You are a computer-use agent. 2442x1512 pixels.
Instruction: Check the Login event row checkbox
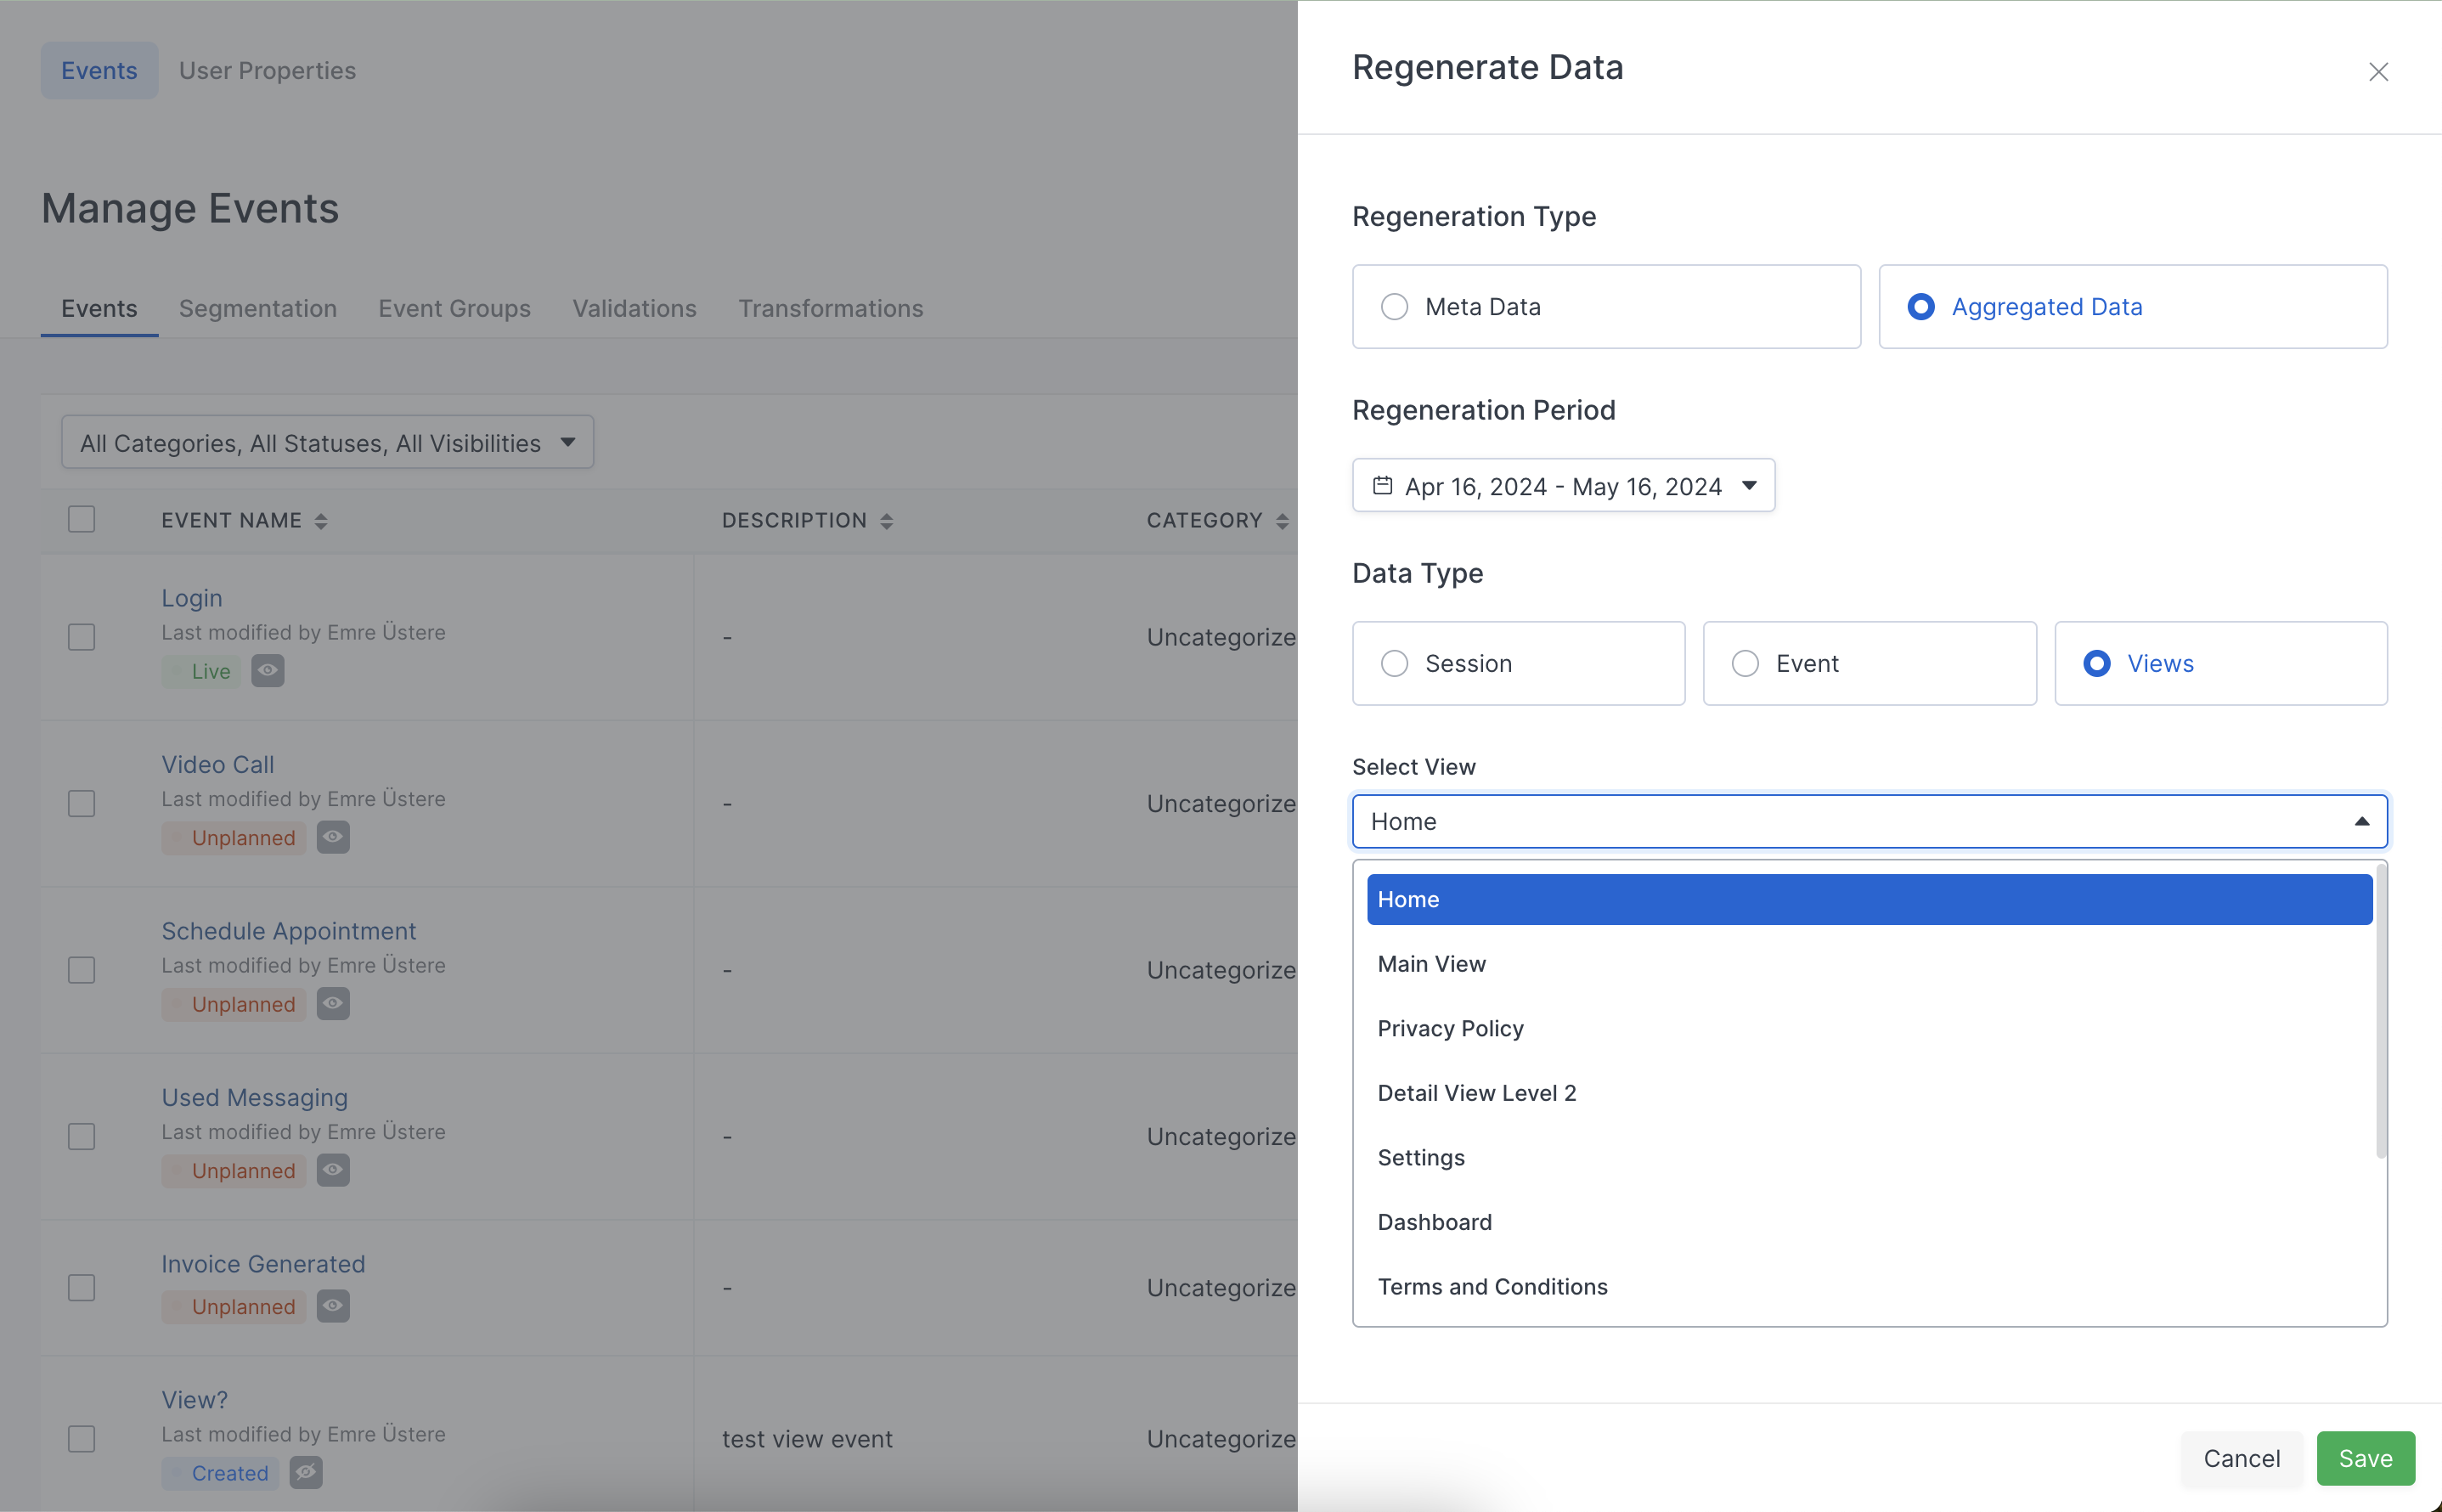(82, 637)
